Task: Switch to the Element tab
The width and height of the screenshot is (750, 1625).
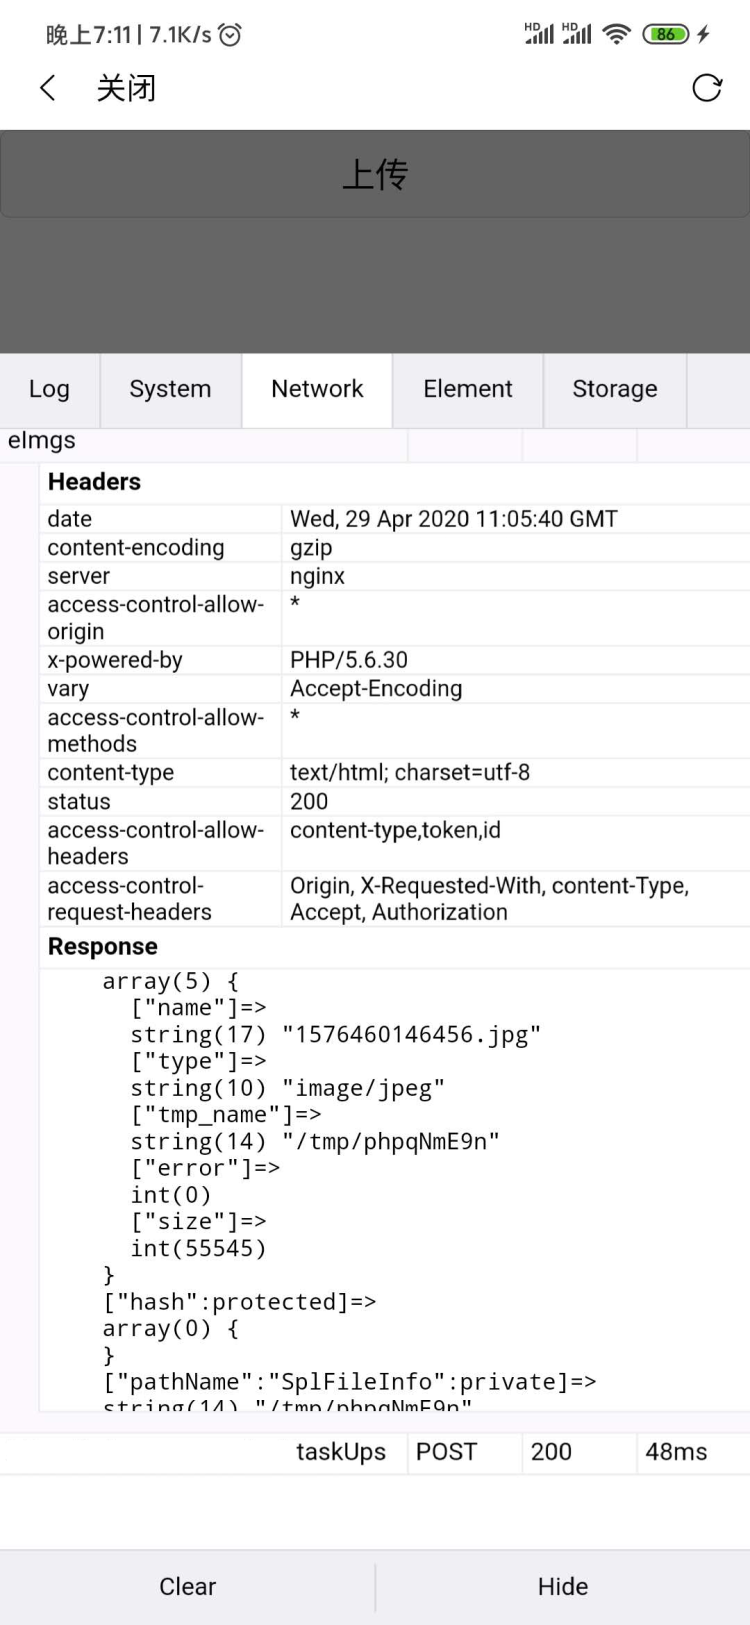Action: click(467, 389)
